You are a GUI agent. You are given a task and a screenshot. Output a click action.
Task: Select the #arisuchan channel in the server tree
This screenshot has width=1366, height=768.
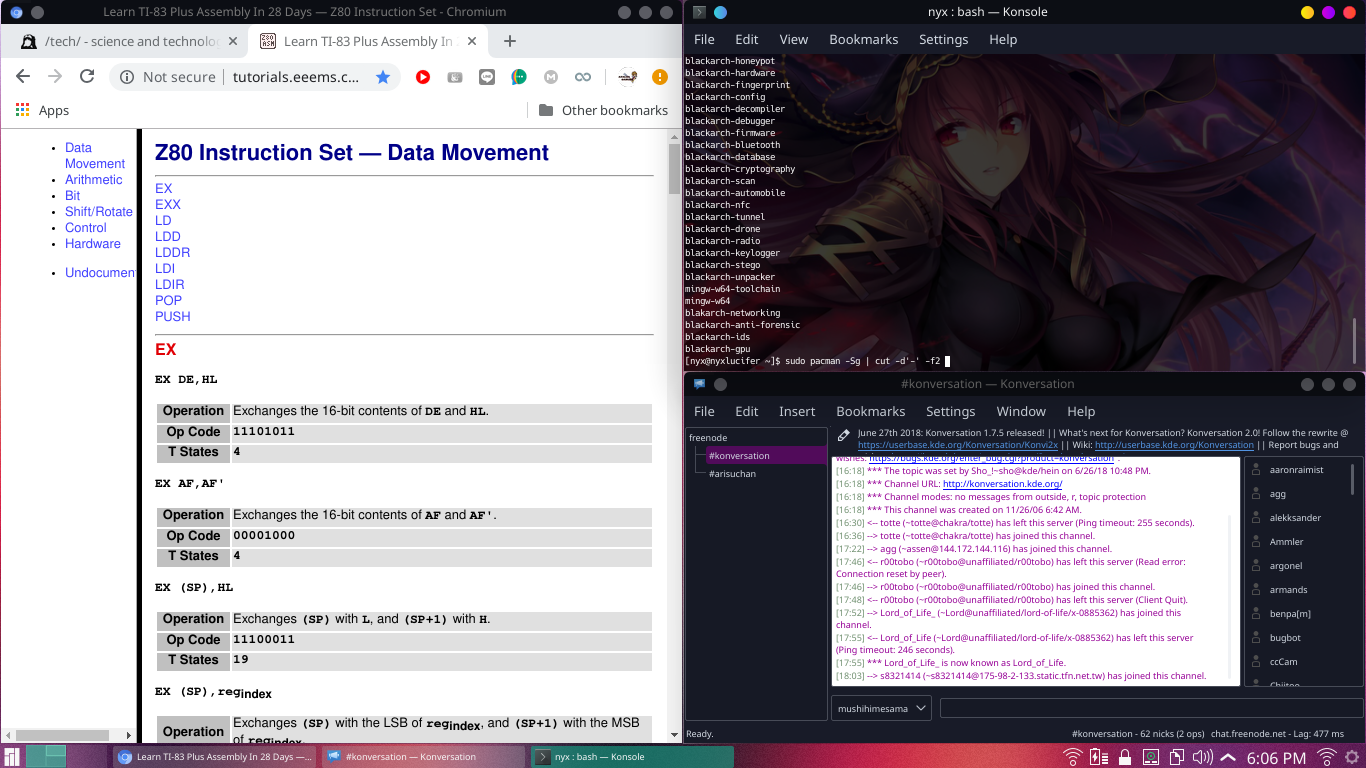point(732,473)
